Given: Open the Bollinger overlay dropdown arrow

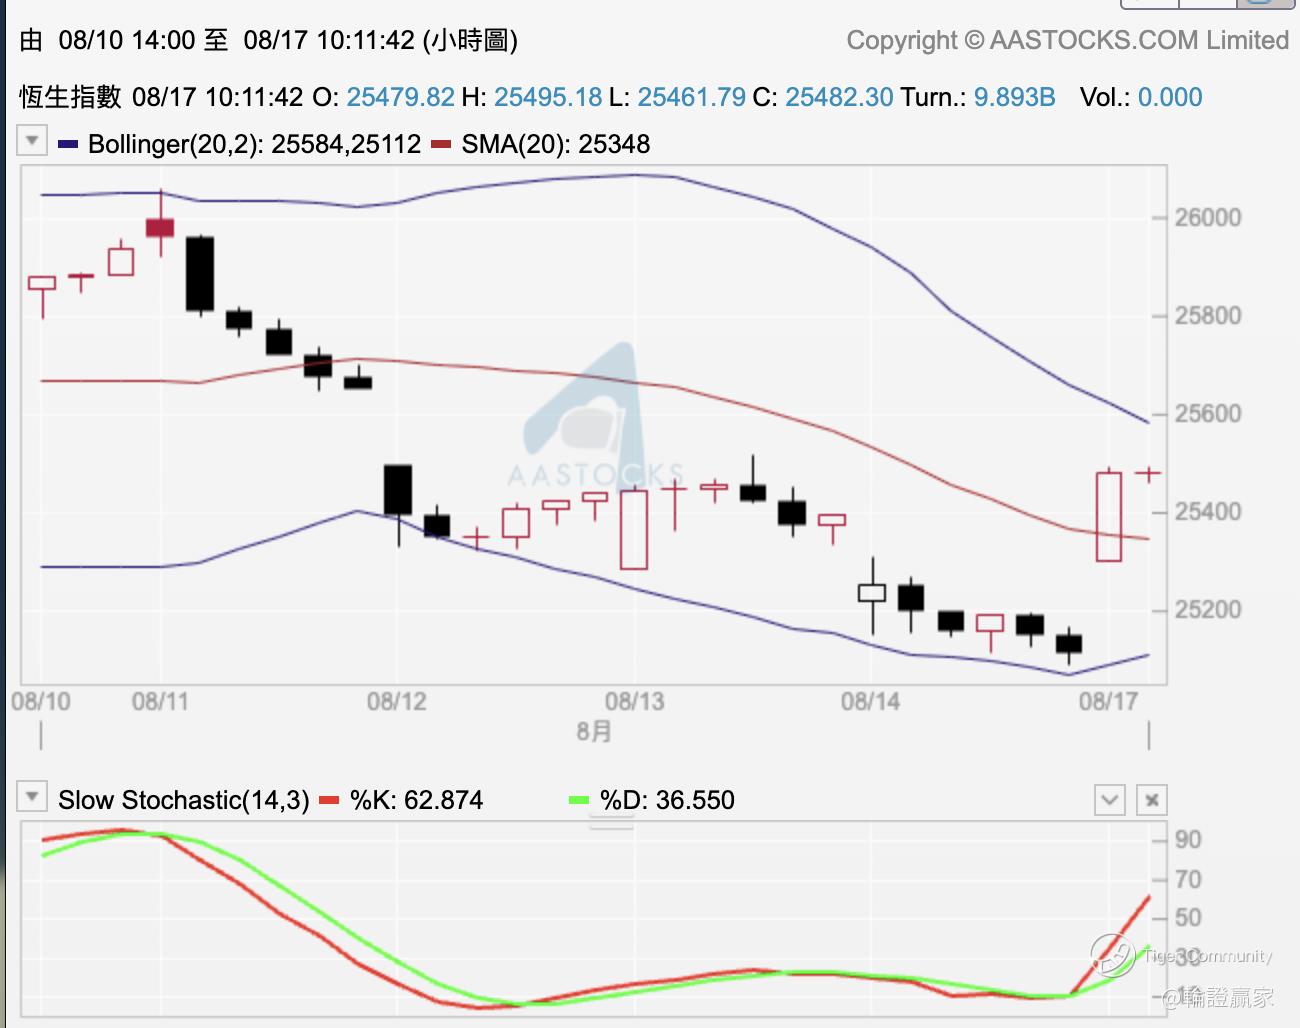Looking at the screenshot, I should [x=32, y=141].
